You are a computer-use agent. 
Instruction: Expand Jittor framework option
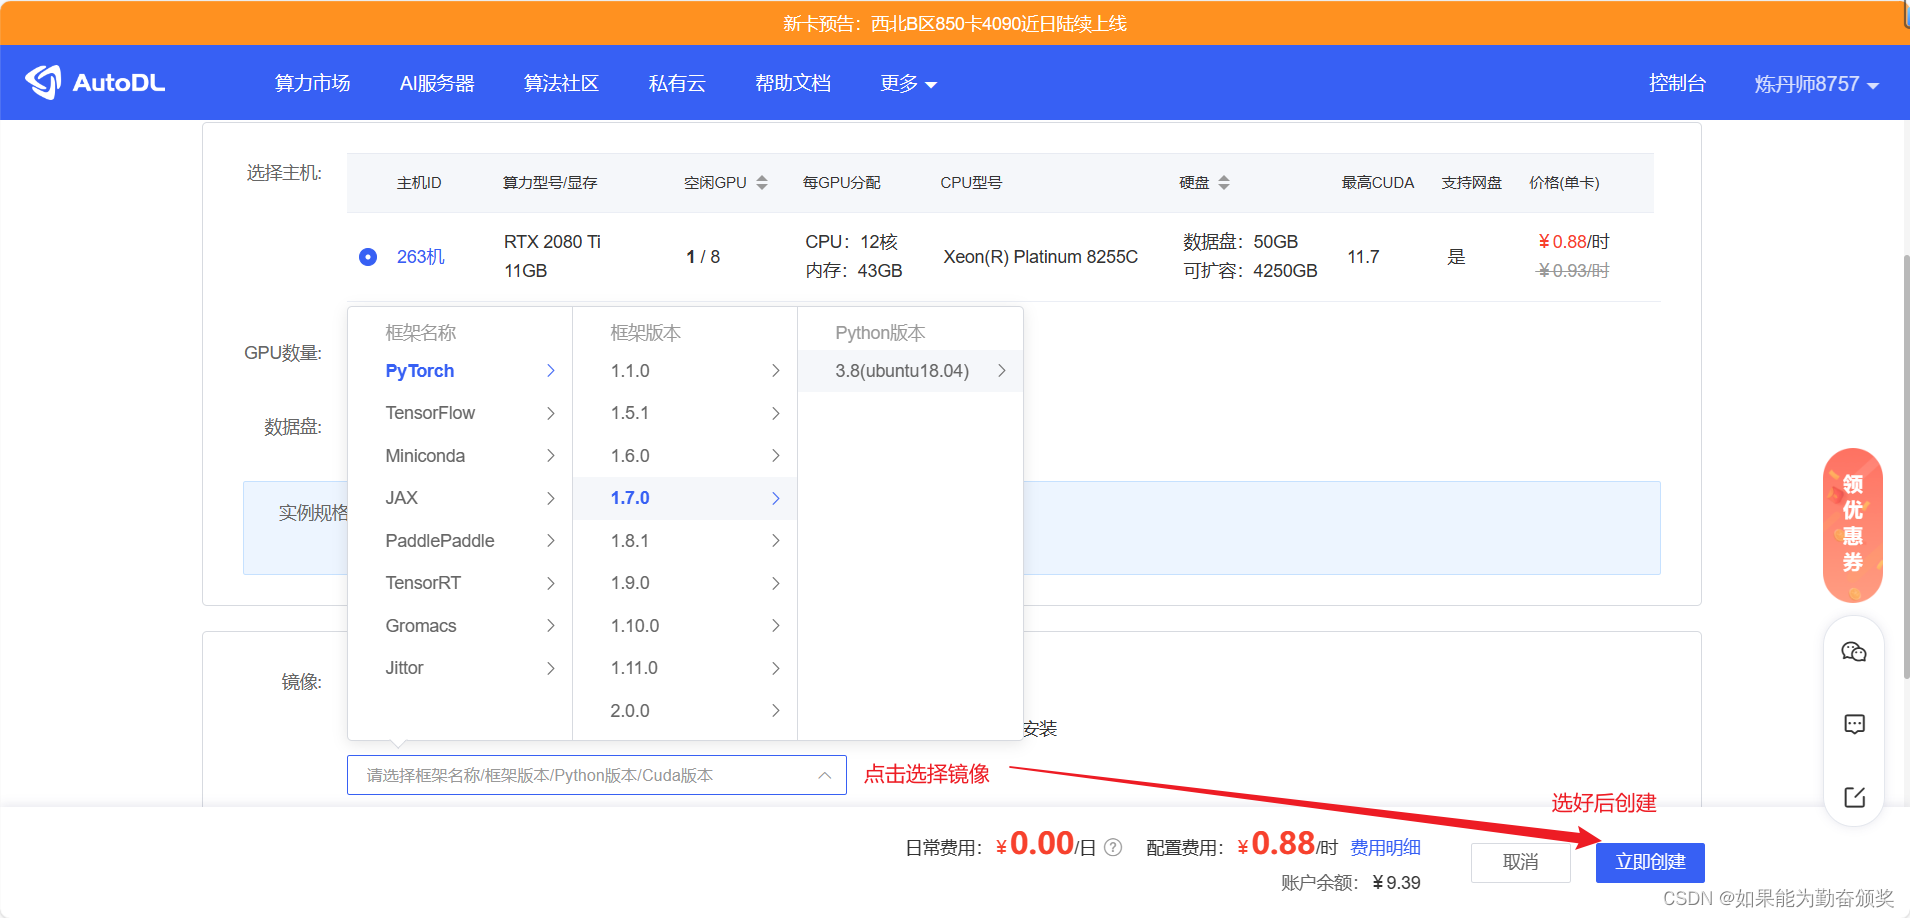[x=460, y=668]
